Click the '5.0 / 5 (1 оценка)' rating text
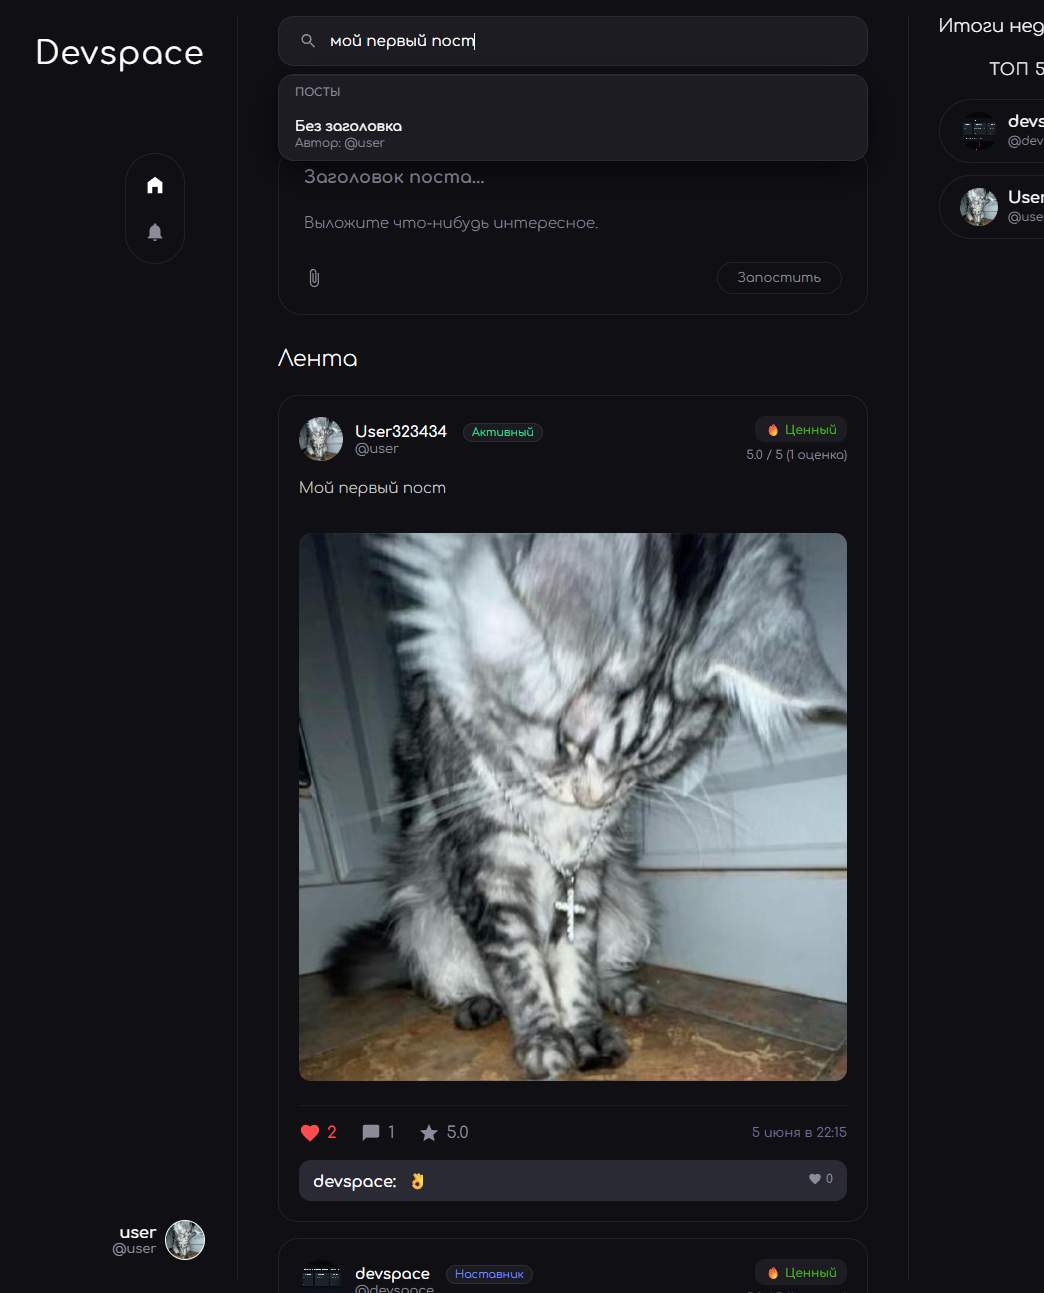 [796, 455]
